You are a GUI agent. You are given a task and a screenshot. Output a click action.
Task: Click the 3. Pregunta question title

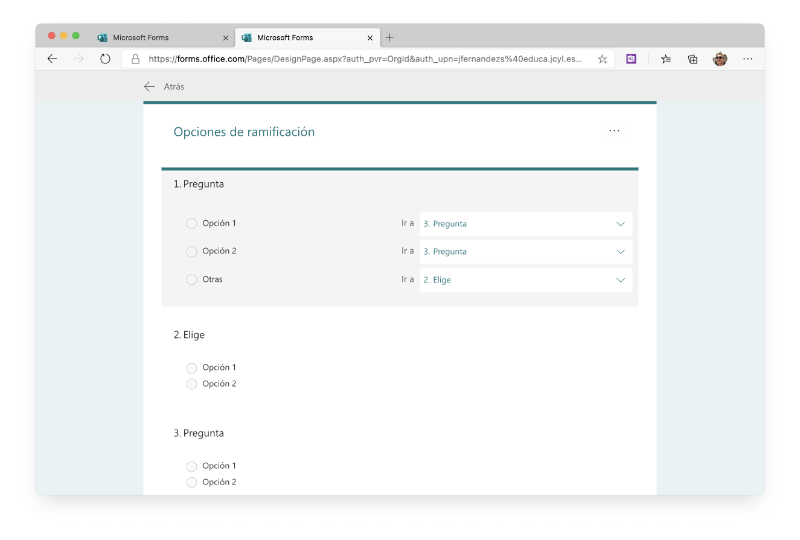coord(198,433)
